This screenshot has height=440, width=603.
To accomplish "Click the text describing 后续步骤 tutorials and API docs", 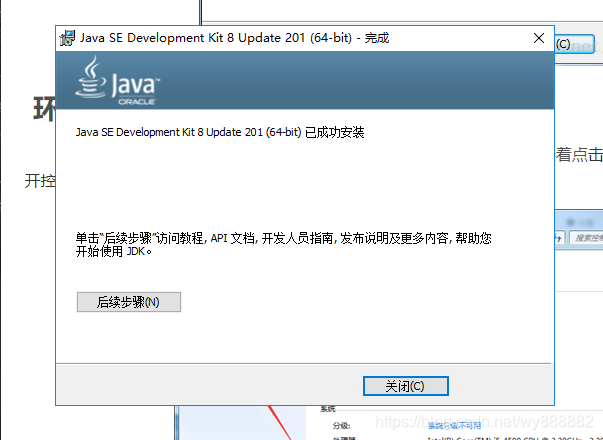I will [283, 244].
